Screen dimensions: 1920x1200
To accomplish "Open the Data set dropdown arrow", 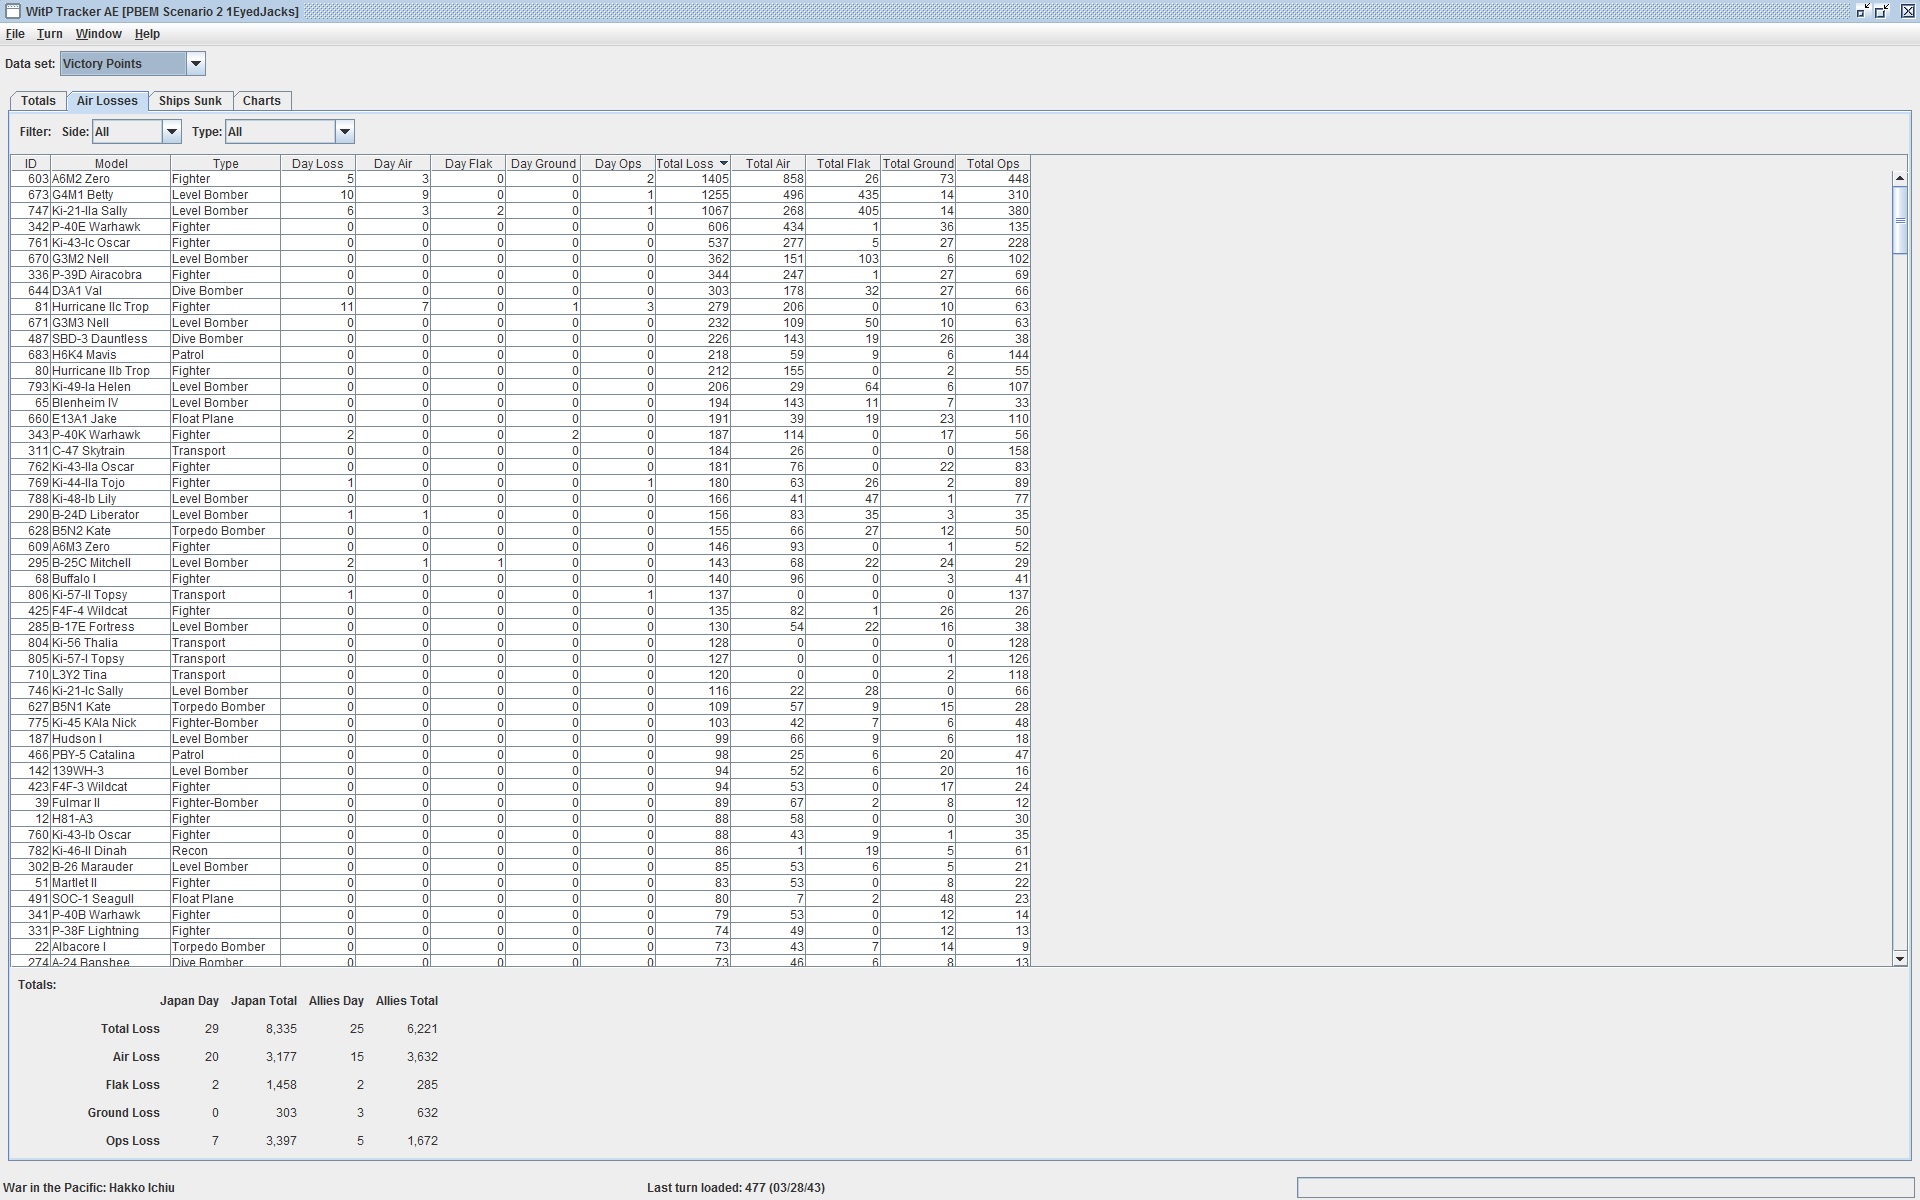I will coord(196,64).
